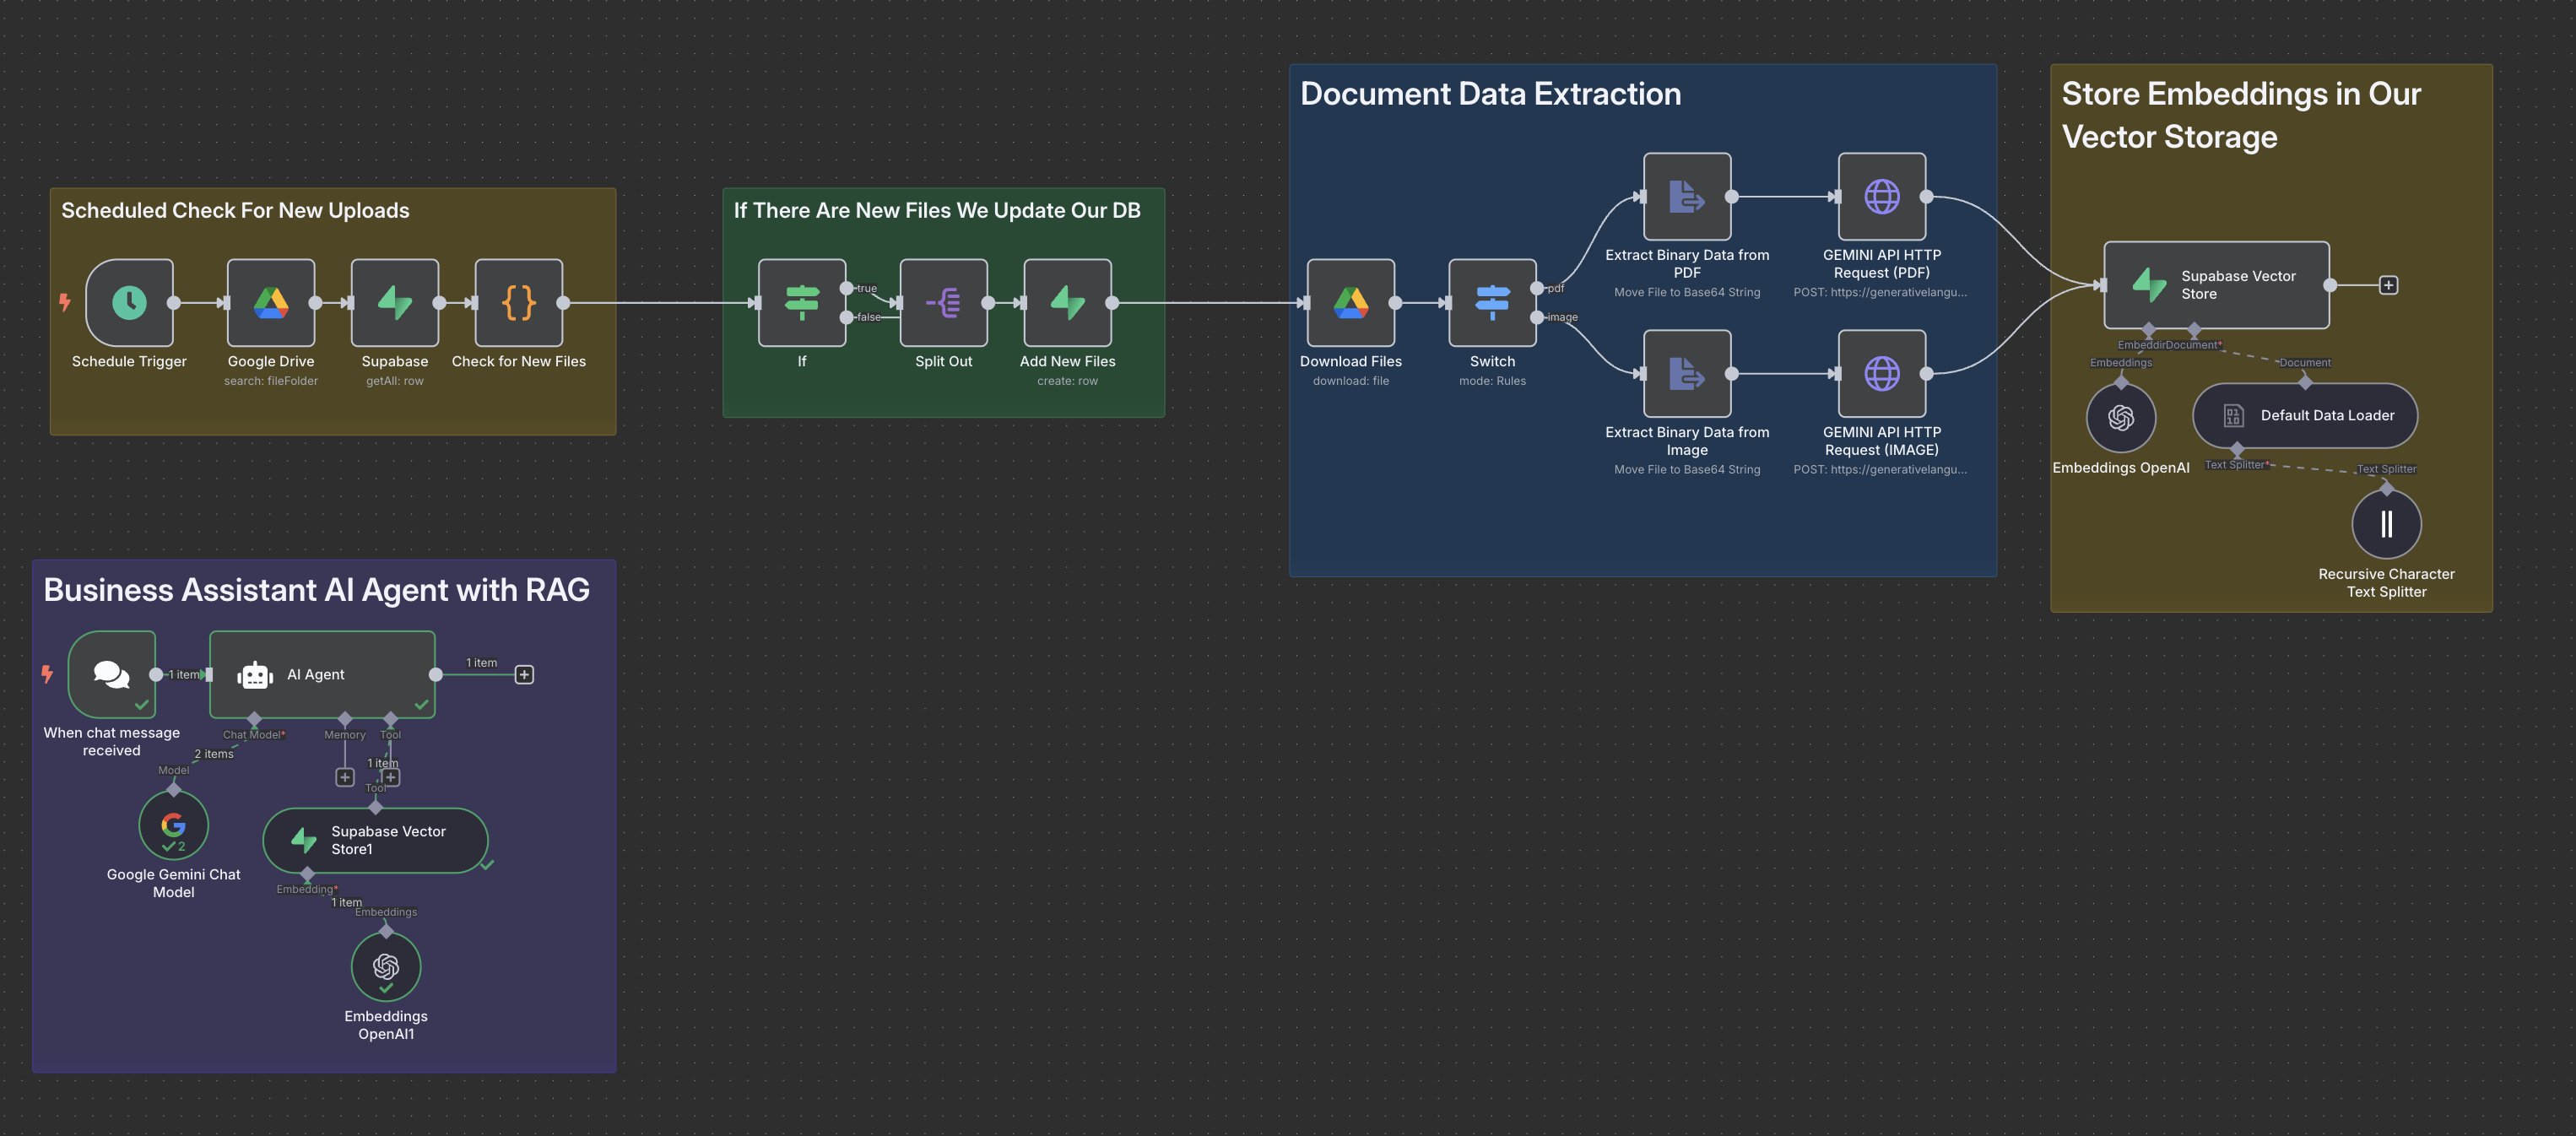Select the Supabase getAll row node
This screenshot has width=2576, height=1136.
tap(395, 303)
